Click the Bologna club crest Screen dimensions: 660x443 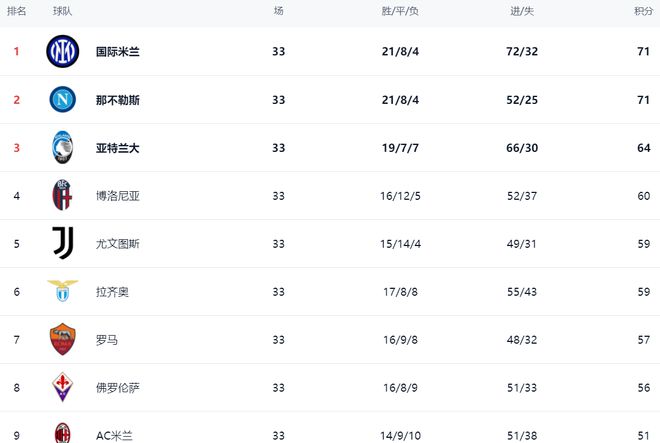(62, 196)
